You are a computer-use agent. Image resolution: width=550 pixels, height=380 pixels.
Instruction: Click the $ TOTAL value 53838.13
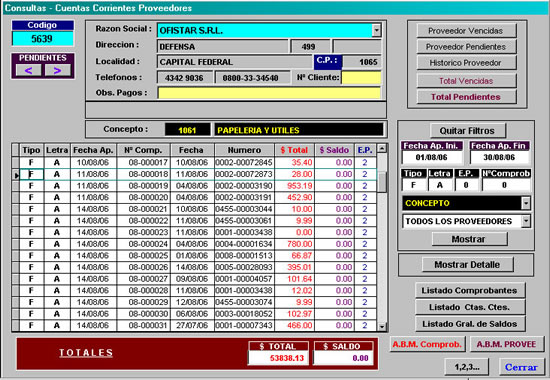[x=279, y=358]
